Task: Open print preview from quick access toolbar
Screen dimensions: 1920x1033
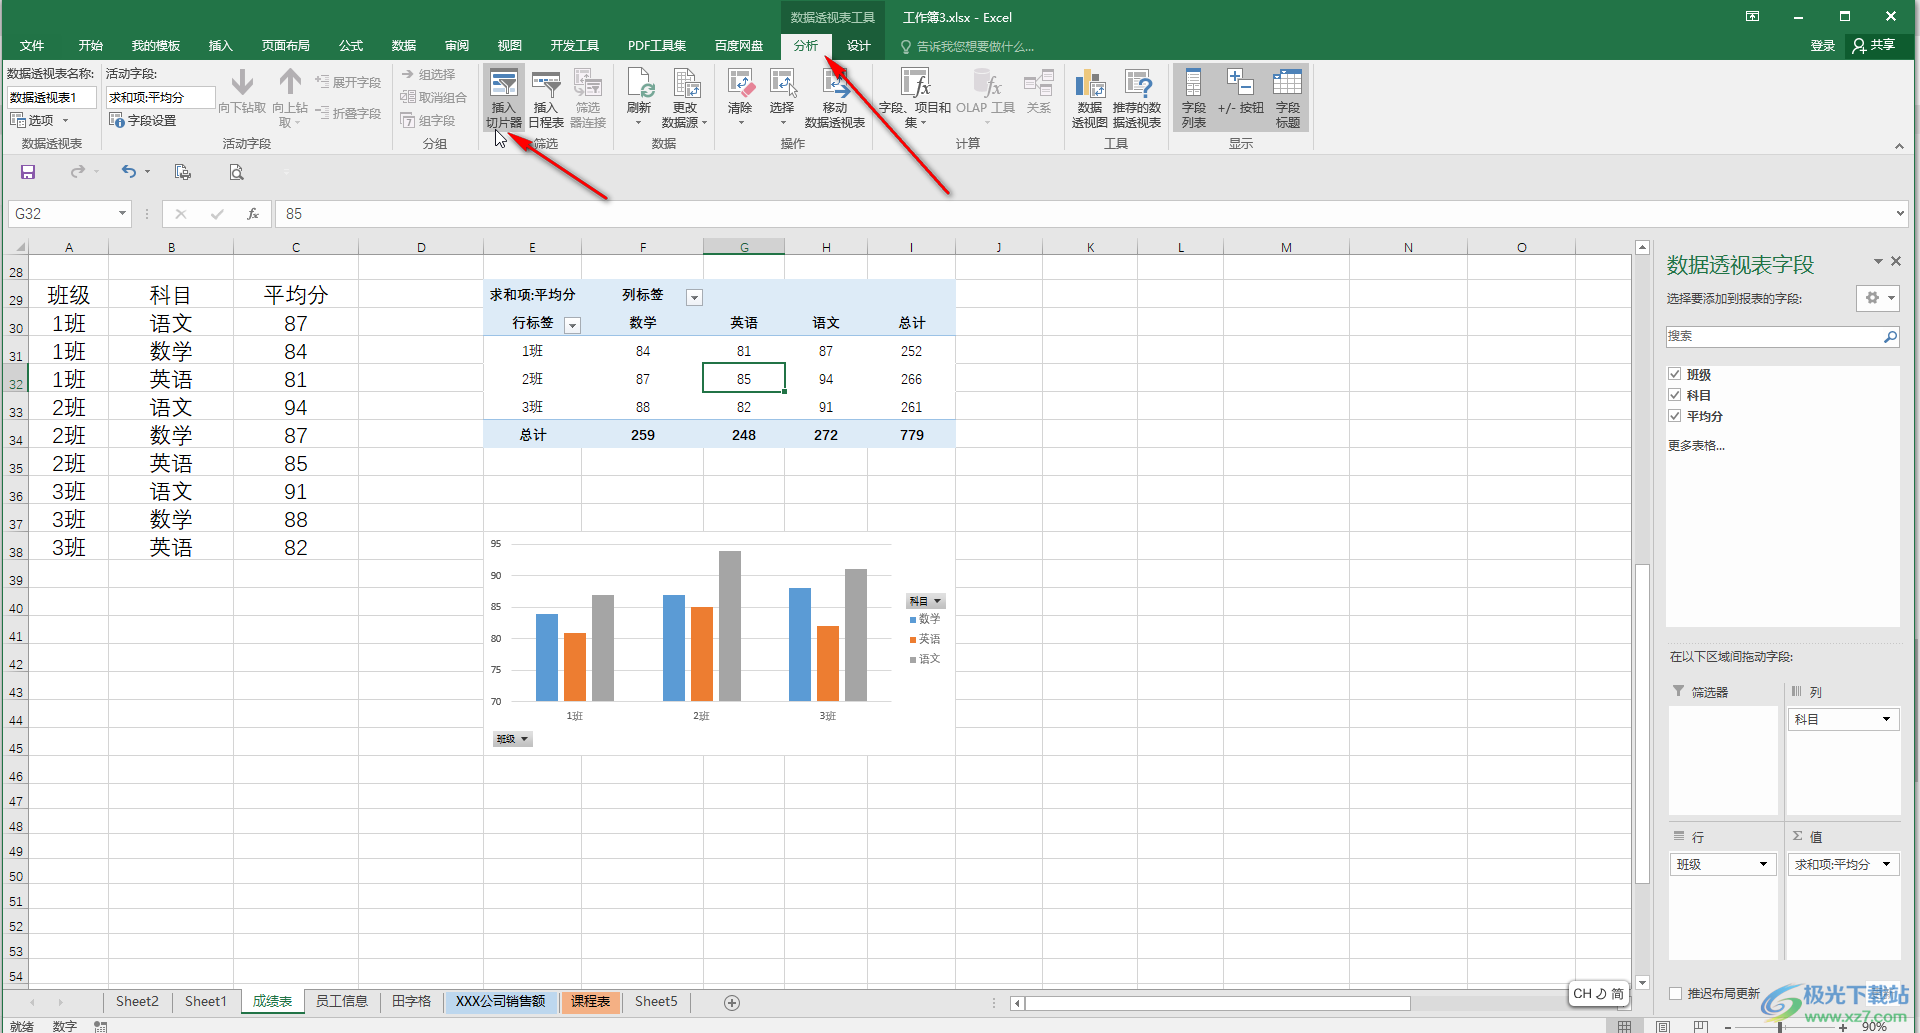Action: click(236, 172)
